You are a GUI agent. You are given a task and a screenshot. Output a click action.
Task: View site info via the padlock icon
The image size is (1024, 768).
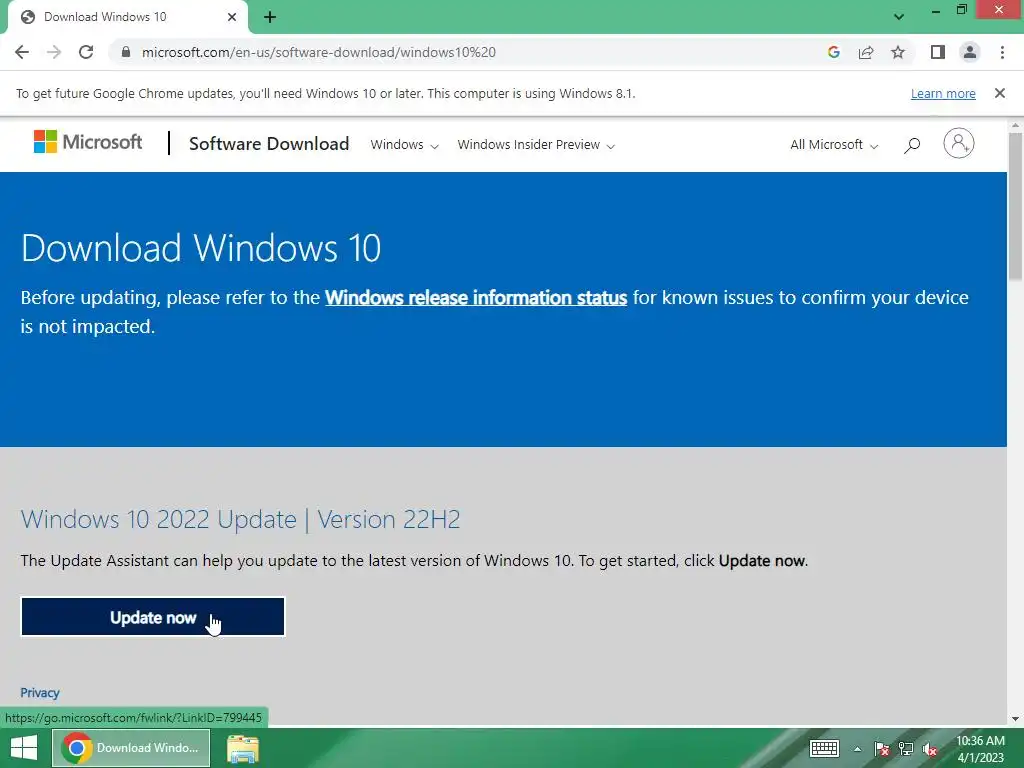[x=126, y=52]
